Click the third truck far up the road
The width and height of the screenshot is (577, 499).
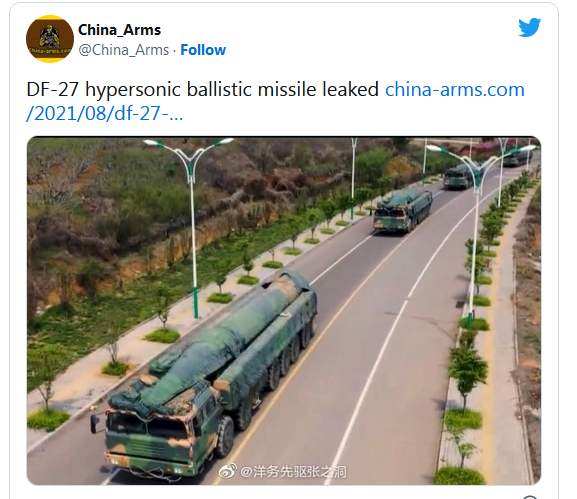click(462, 176)
